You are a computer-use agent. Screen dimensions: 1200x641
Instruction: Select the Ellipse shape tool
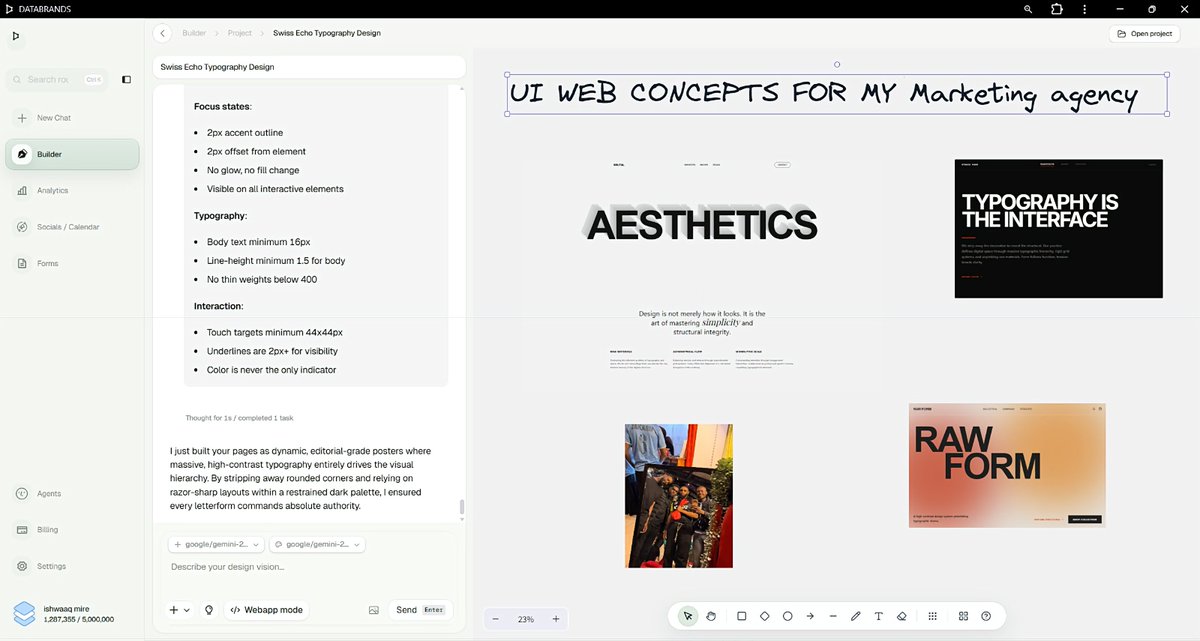(788, 616)
